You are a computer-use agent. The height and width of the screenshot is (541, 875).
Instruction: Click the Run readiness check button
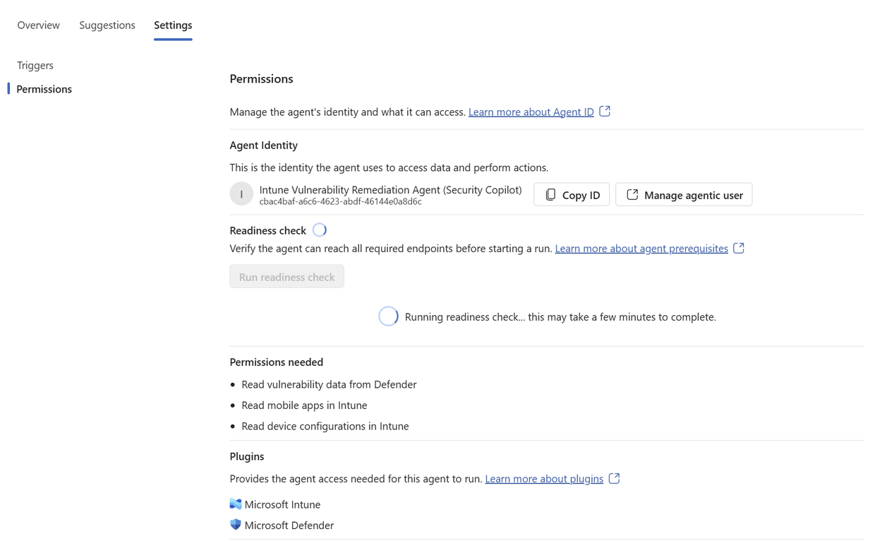pos(287,277)
